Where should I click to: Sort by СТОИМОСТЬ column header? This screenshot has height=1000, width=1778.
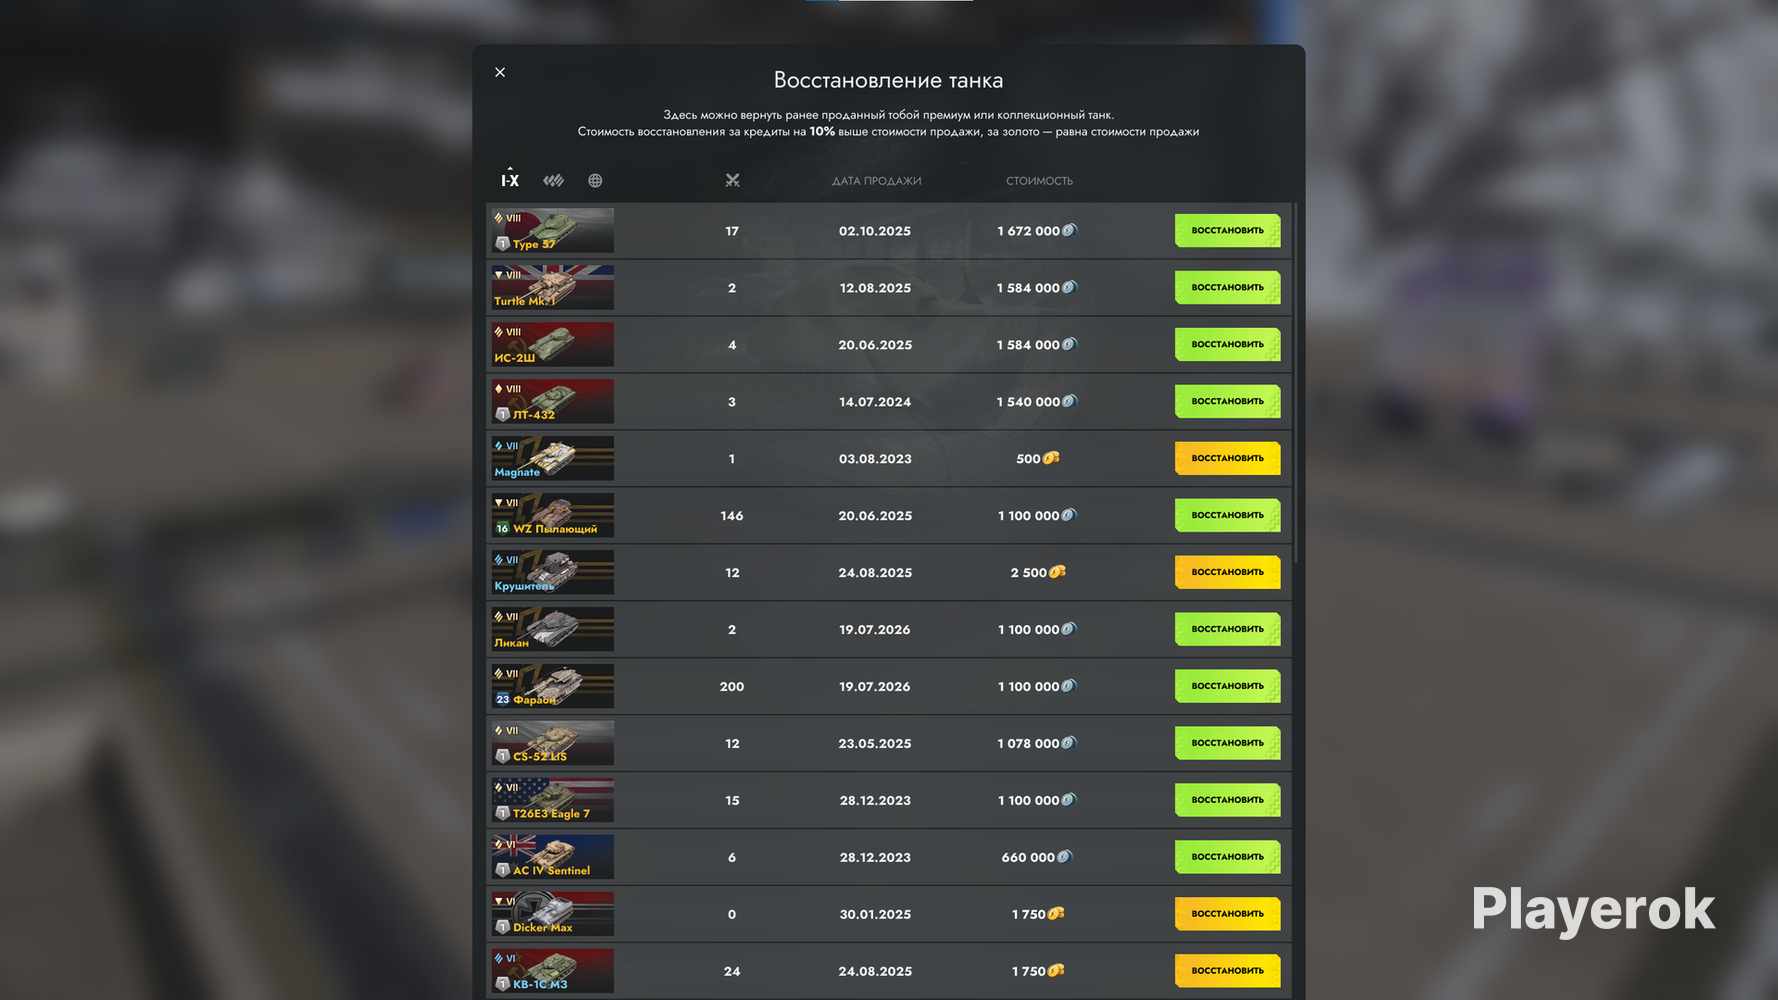(x=1039, y=181)
